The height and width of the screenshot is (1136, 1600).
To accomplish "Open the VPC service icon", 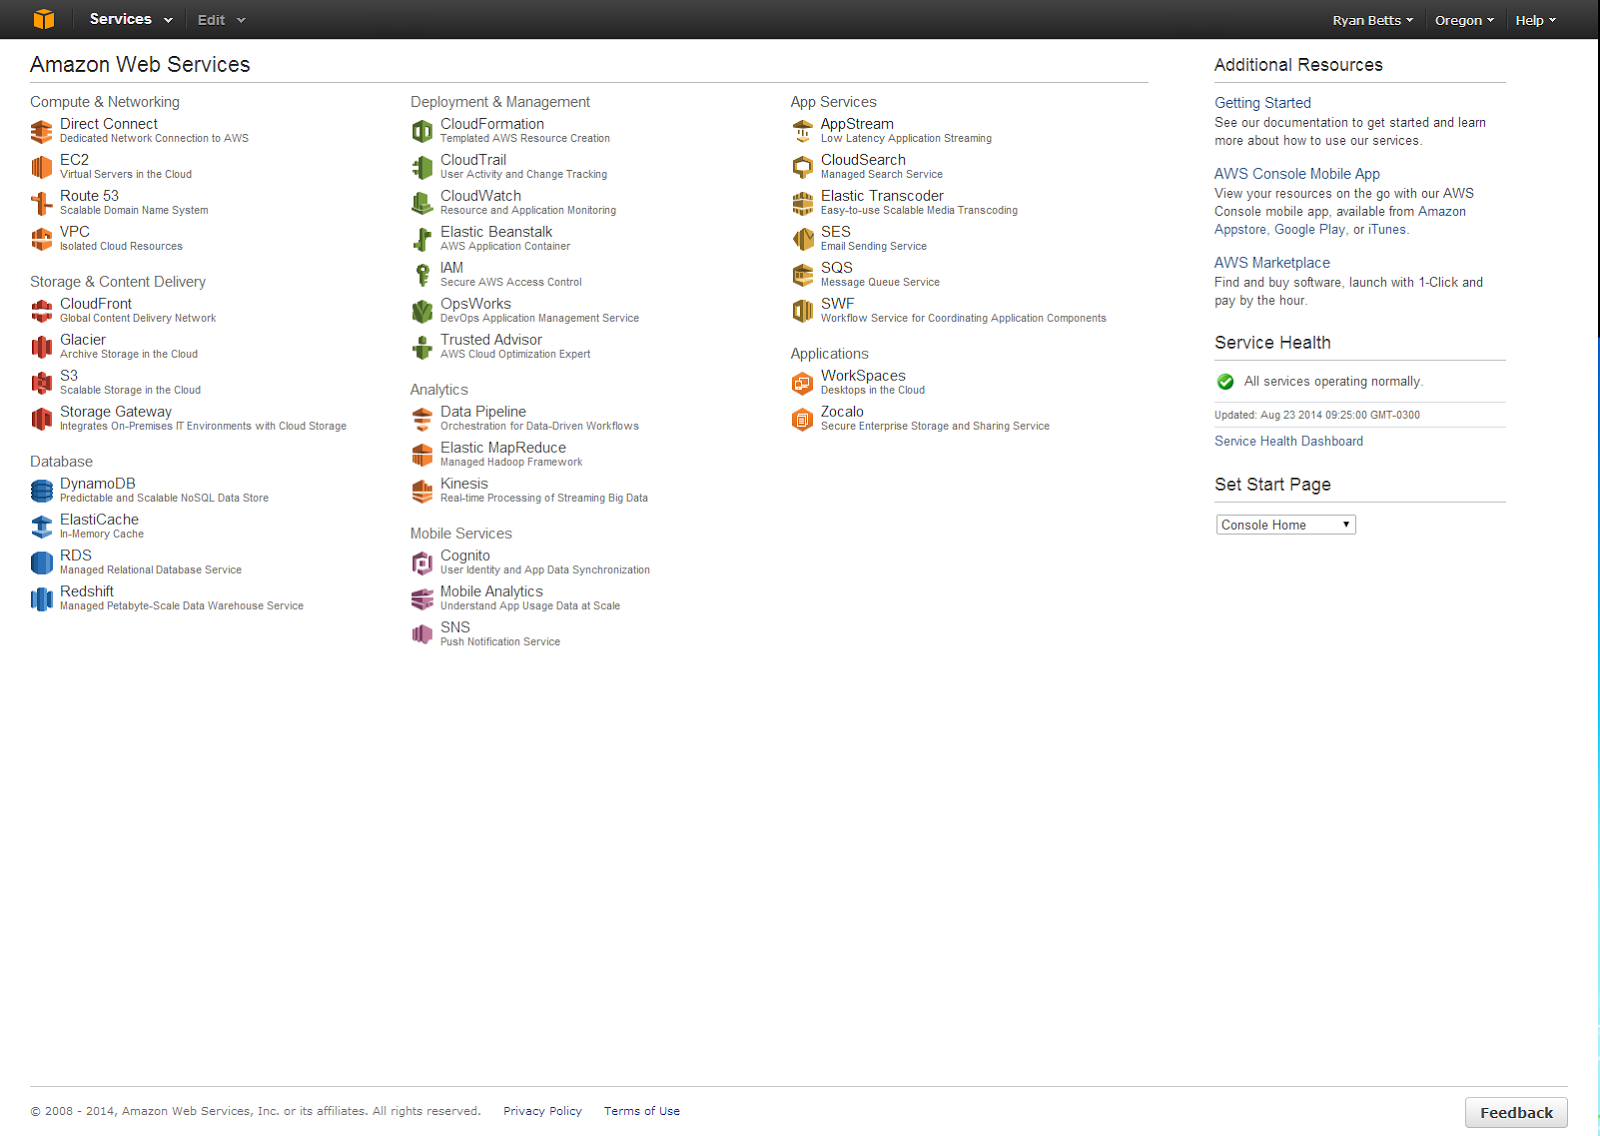I will click(x=42, y=239).
